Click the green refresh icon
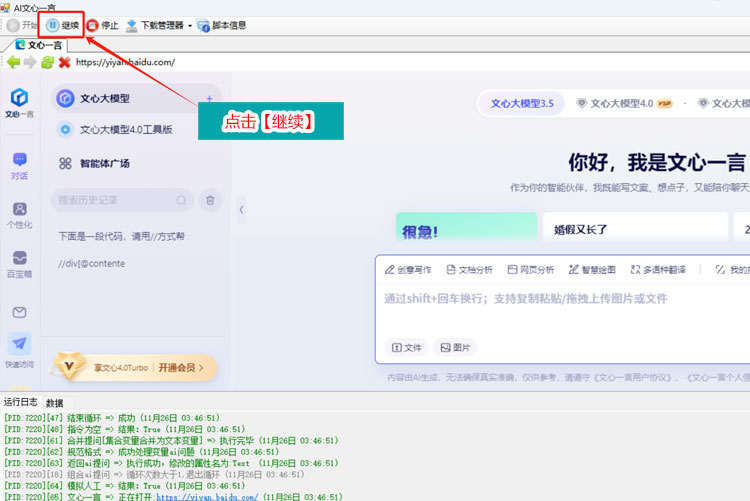This screenshot has height=501, width=750. point(47,62)
